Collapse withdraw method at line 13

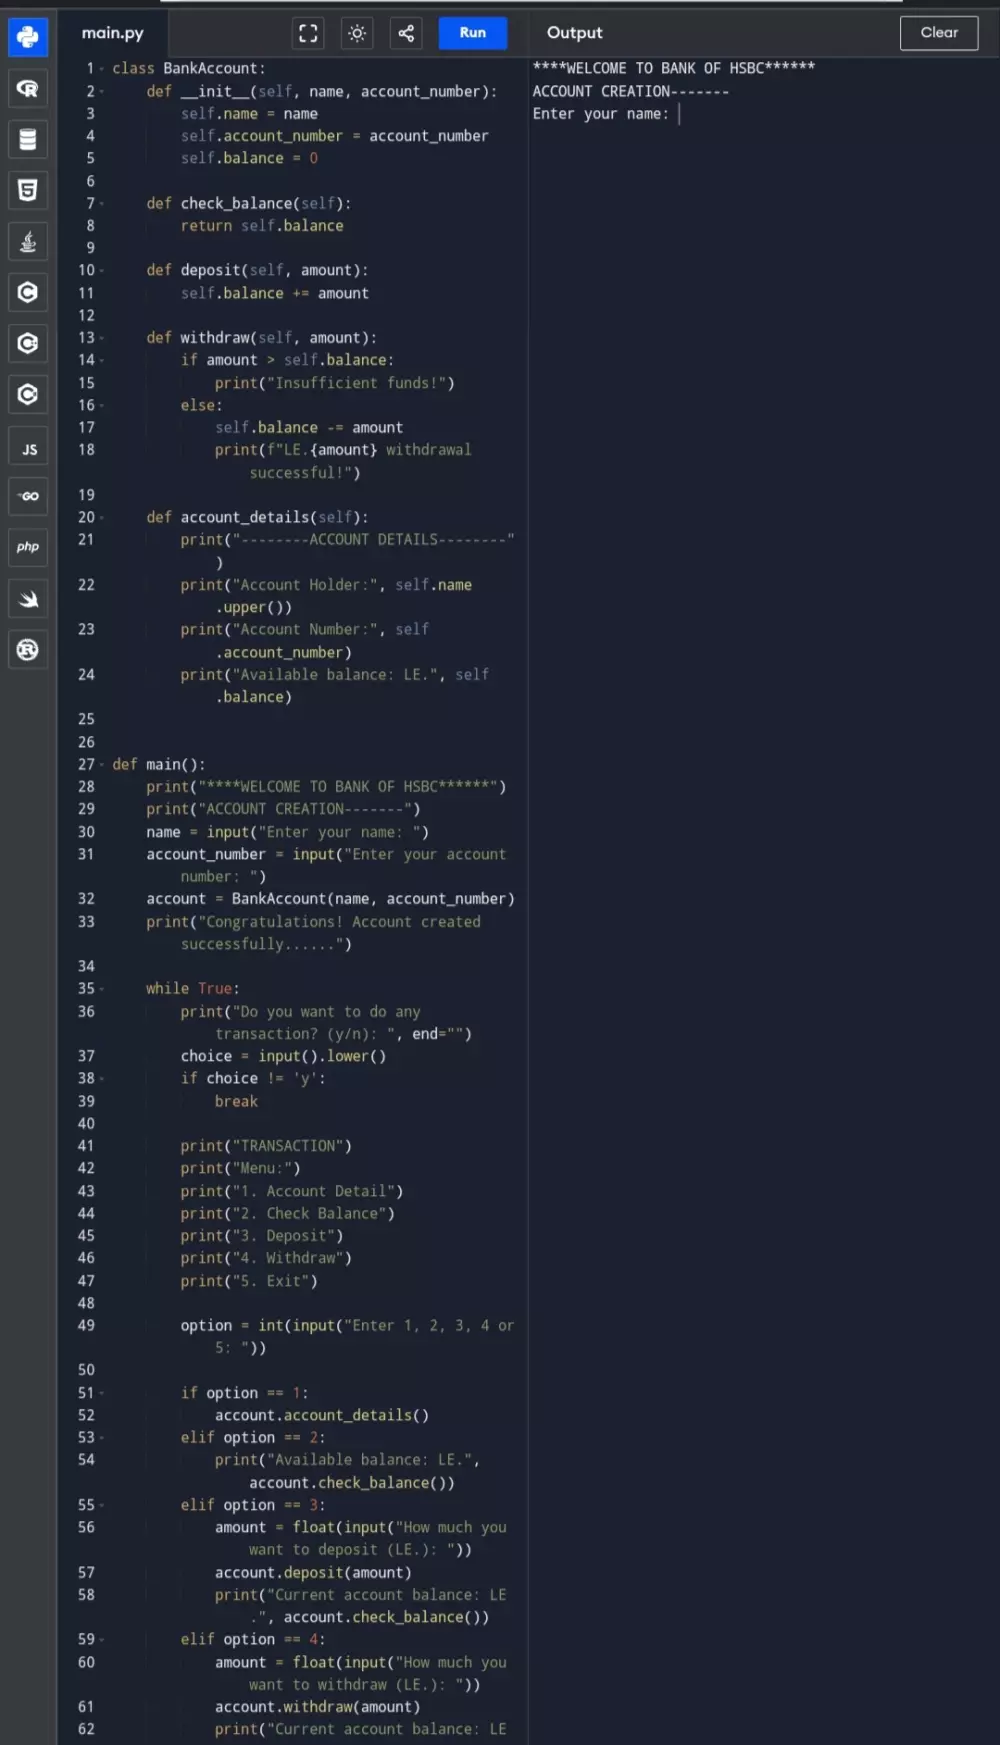click(x=102, y=338)
